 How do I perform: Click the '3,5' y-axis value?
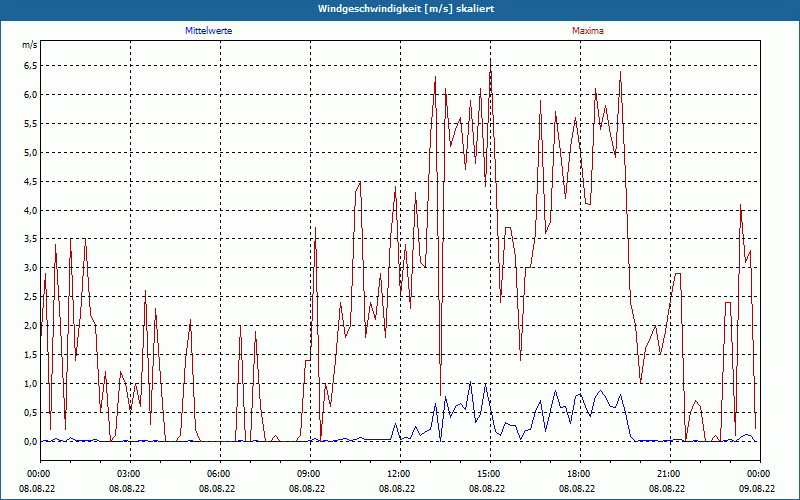click(30, 239)
